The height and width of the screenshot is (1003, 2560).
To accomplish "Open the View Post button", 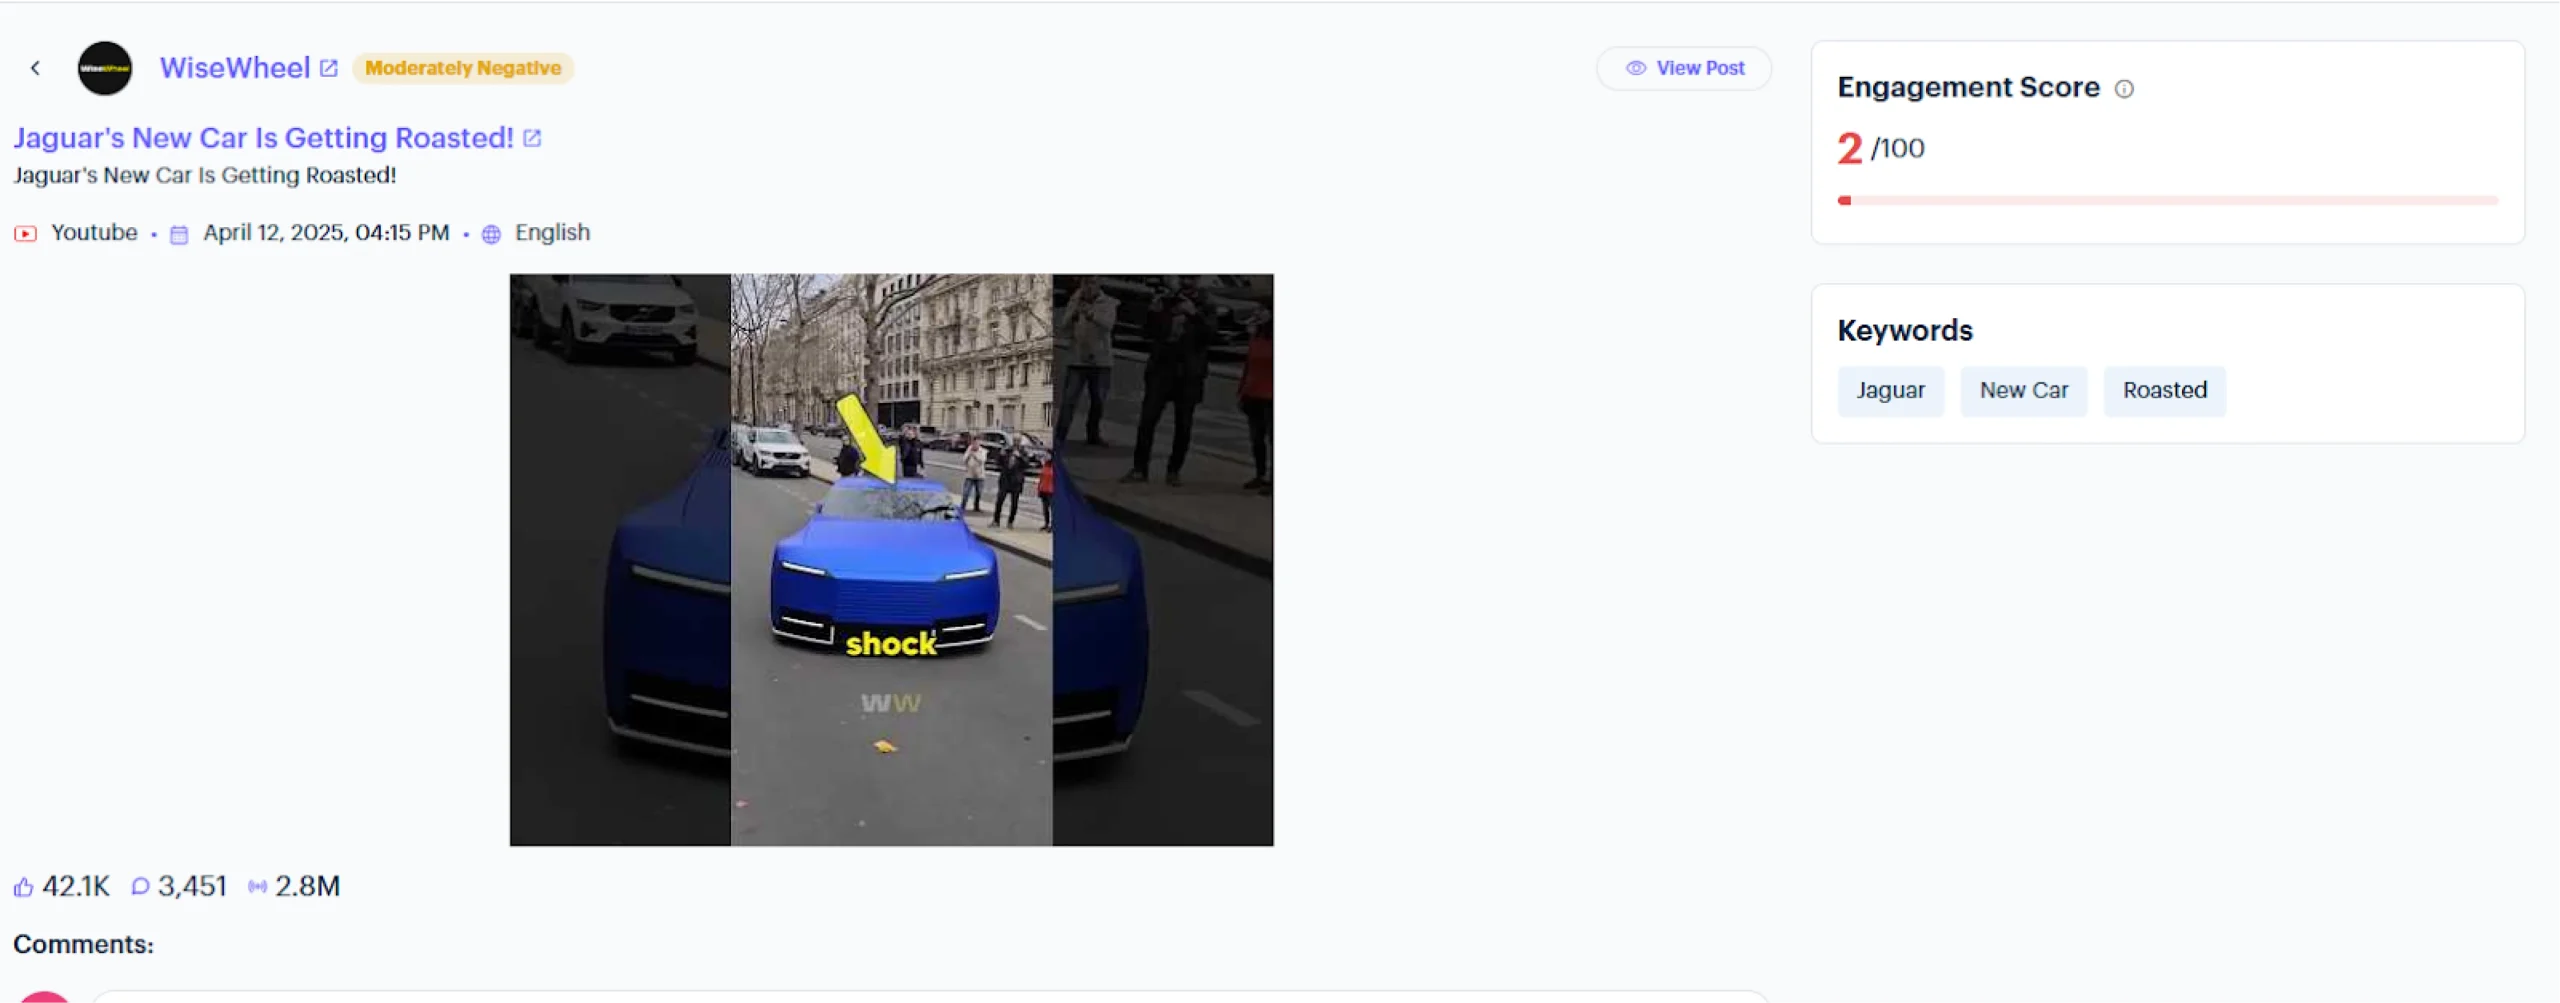I will pos(1684,68).
